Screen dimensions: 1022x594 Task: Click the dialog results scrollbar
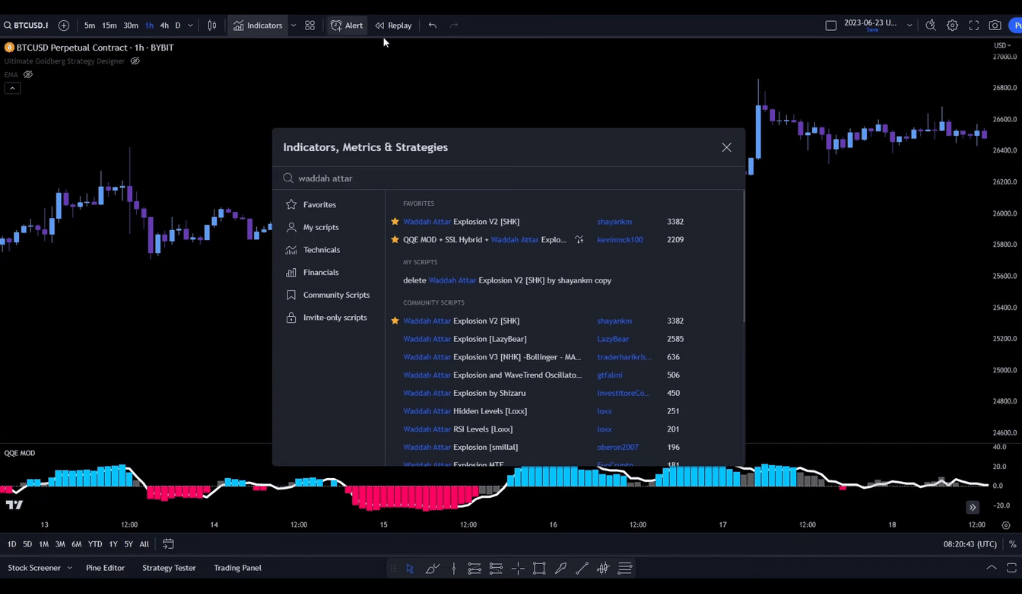click(744, 256)
